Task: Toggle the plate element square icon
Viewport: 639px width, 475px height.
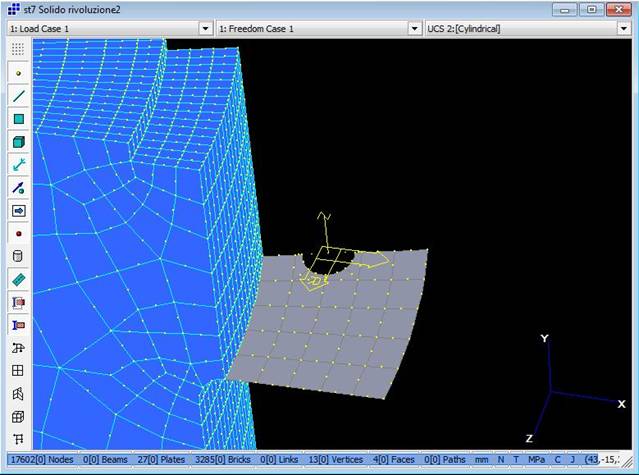Action: coord(18,119)
